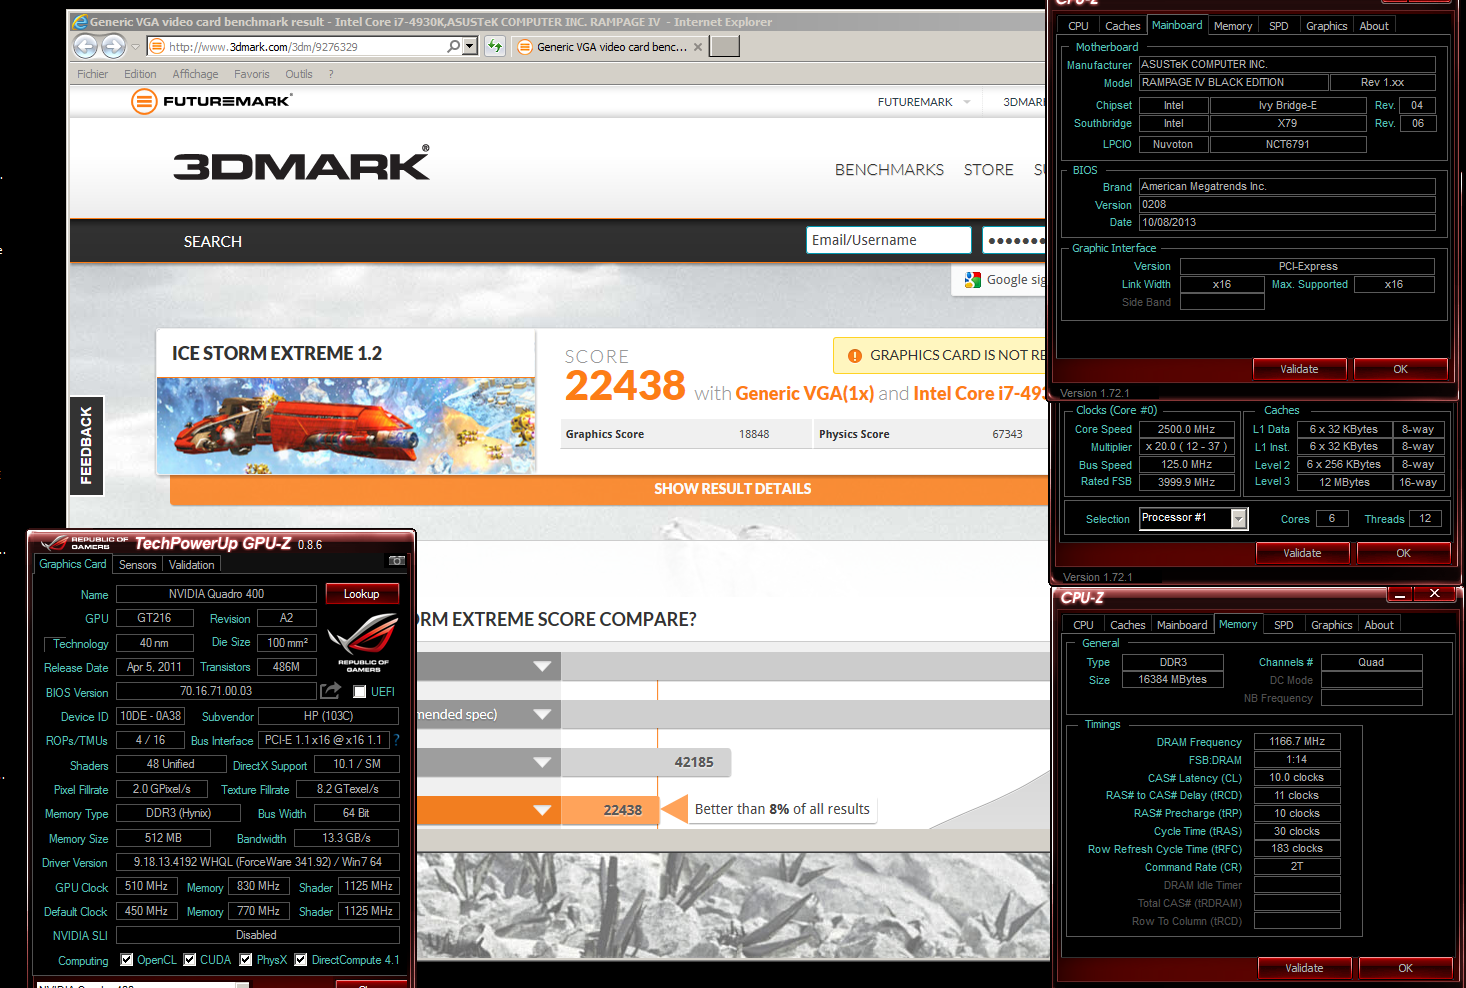Viewport: 1466px width, 988px height.
Task: Open the Outils menu
Action: pos(299,74)
